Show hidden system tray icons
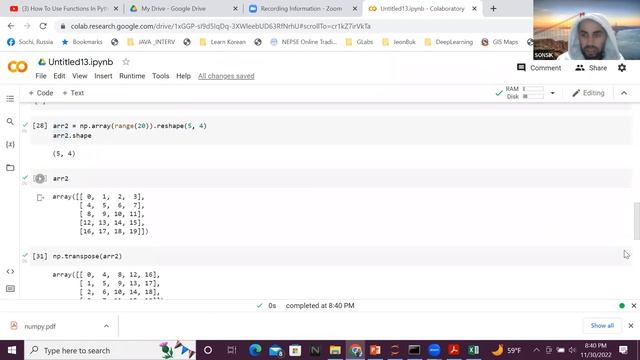640x360 pixels. (536, 350)
